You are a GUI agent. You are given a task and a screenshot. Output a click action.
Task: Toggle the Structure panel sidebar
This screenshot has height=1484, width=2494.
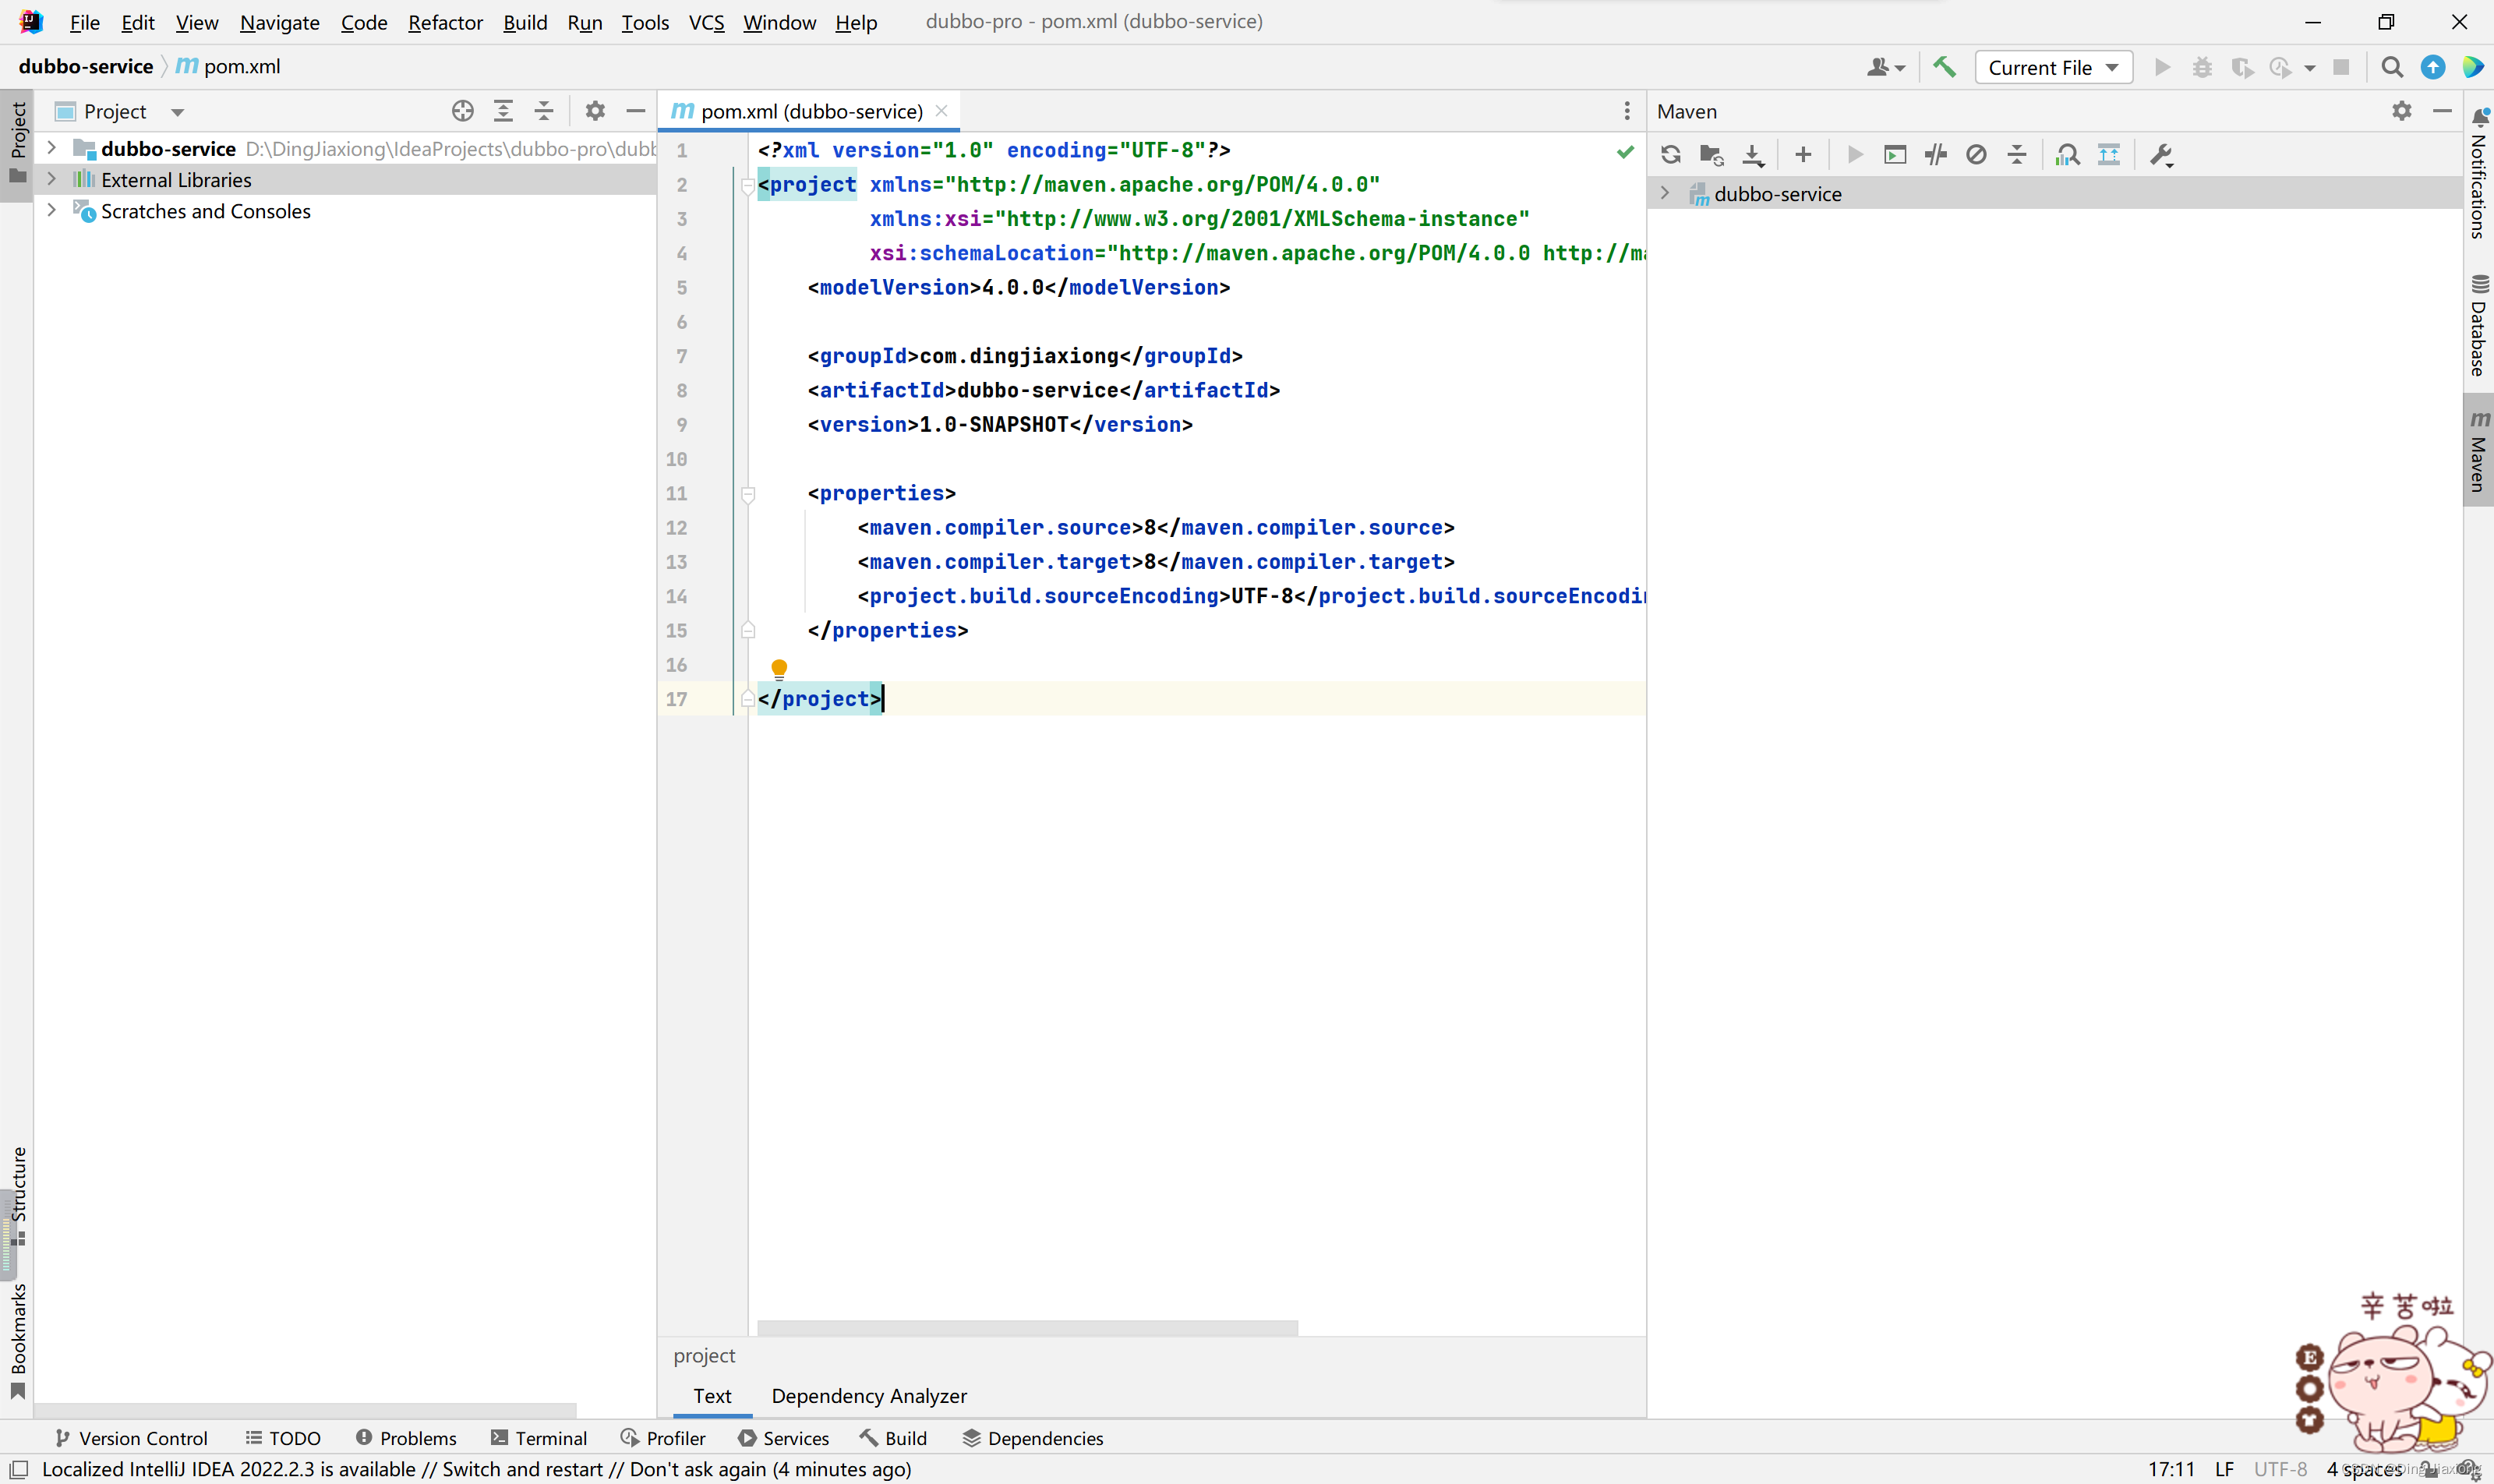(21, 1200)
